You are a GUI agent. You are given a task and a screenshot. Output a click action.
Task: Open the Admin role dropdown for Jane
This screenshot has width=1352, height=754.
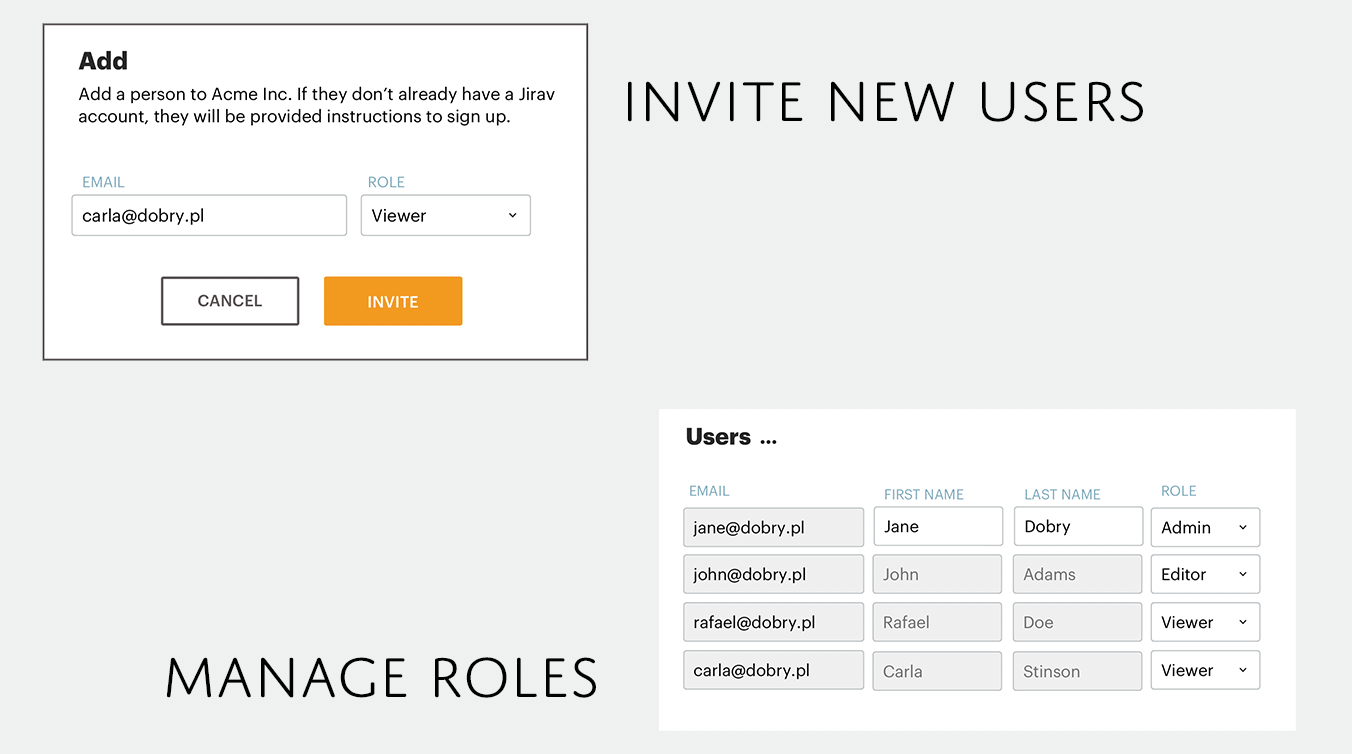click(x=1205, y=527)
